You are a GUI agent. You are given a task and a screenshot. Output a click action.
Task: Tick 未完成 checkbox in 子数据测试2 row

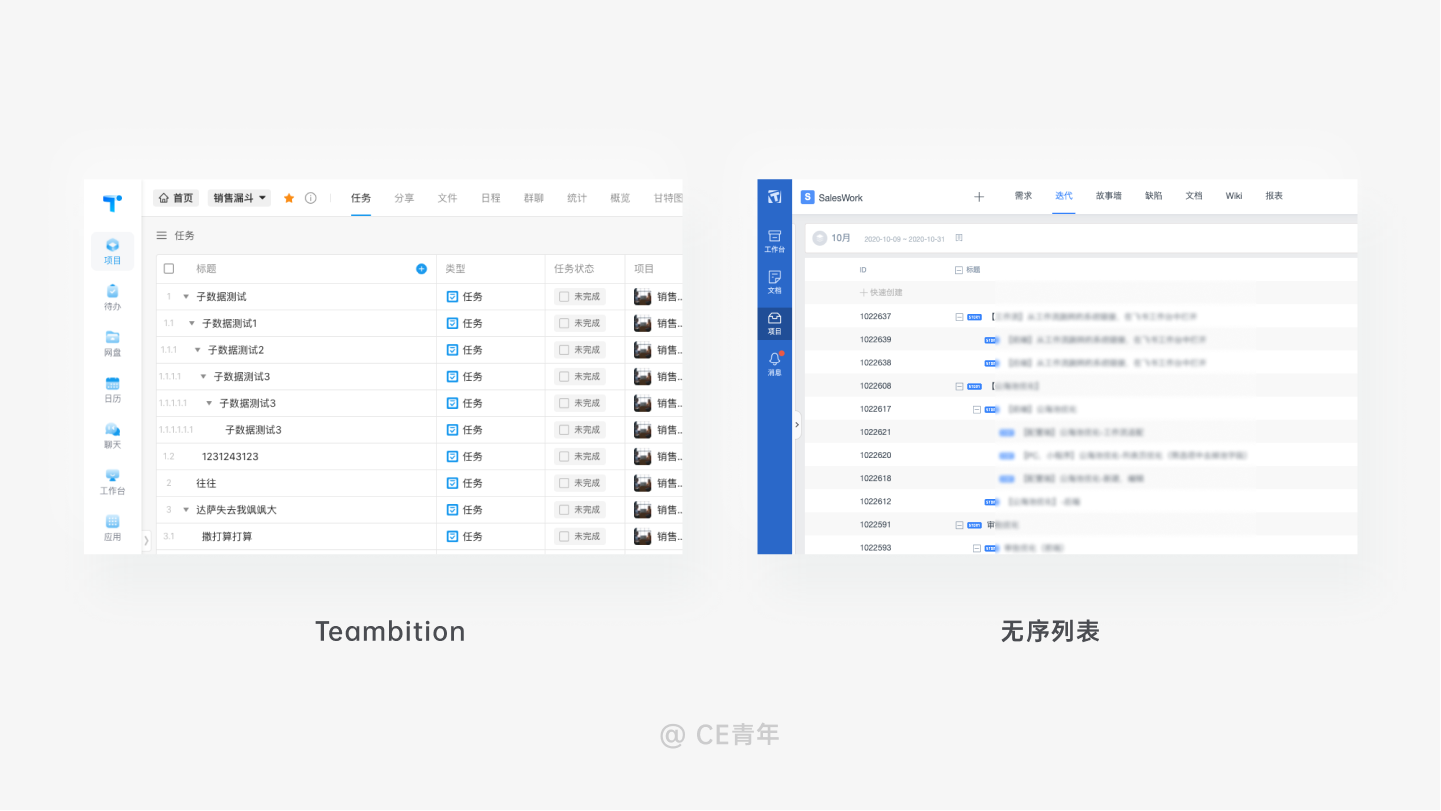(x=564, y=350)
